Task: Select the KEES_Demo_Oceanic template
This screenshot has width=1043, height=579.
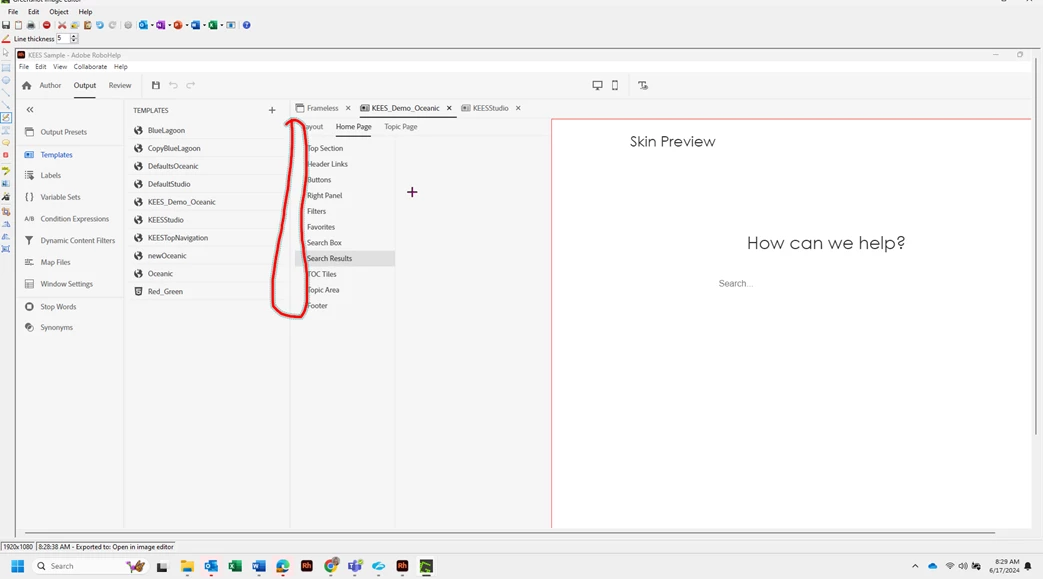Action: point(182,202)
